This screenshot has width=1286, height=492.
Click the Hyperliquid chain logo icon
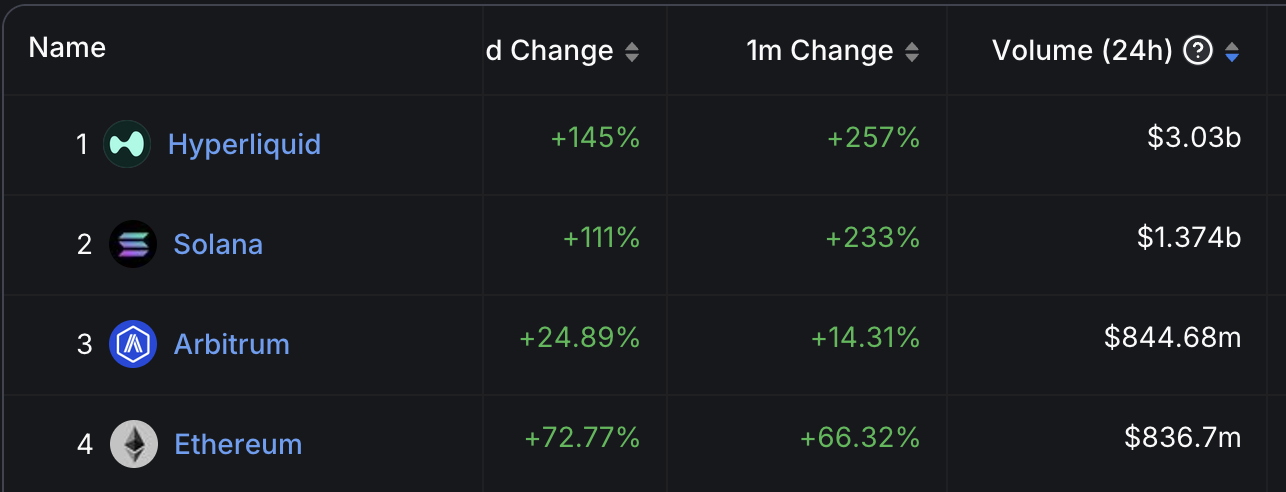[127, 144]
